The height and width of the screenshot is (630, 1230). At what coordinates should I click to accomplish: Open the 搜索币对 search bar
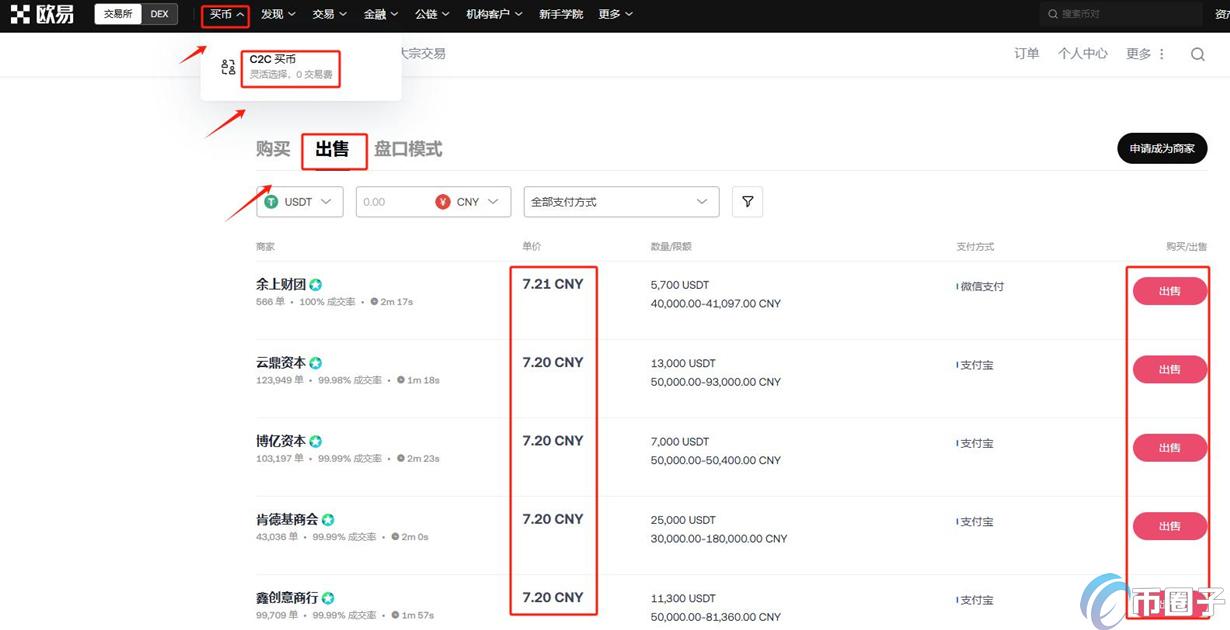tap(1120, 14)
